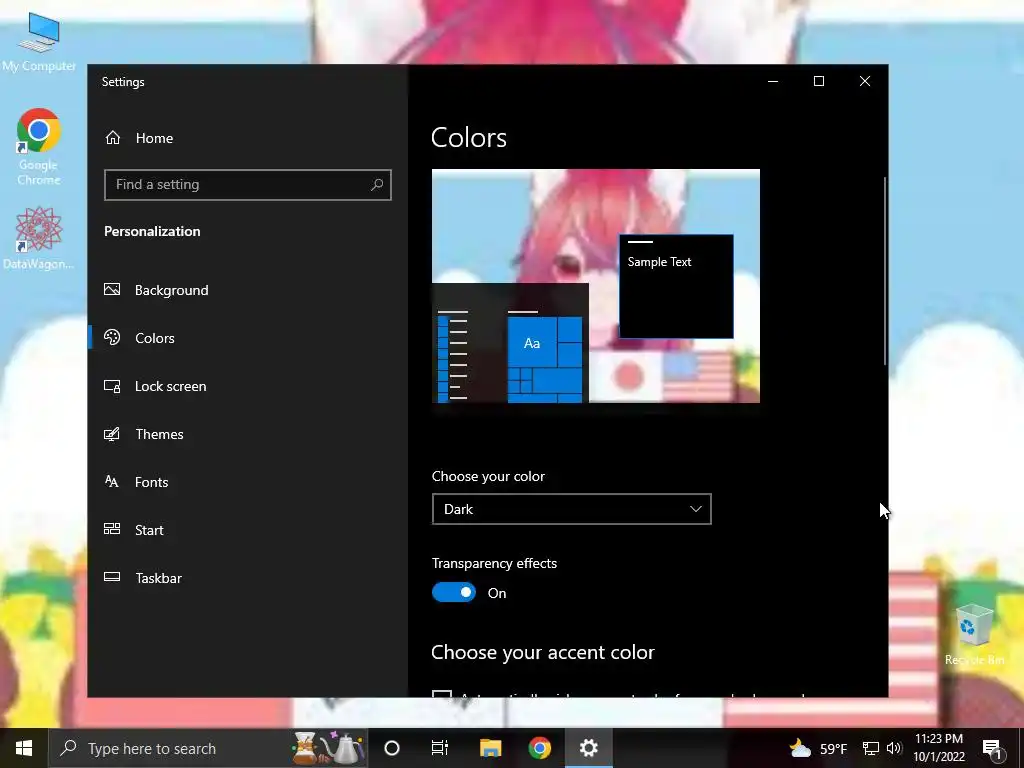The image size is (1024, 768).
Task: Select the Colors palette icon
Action: point(112,338)
